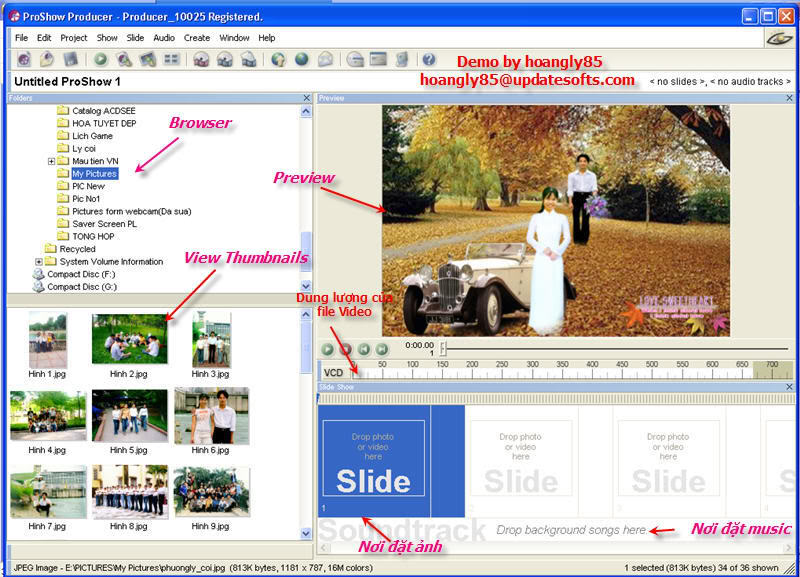Open the File menu
The width and height of the screenshot is (800, 577).
[21, 38]
